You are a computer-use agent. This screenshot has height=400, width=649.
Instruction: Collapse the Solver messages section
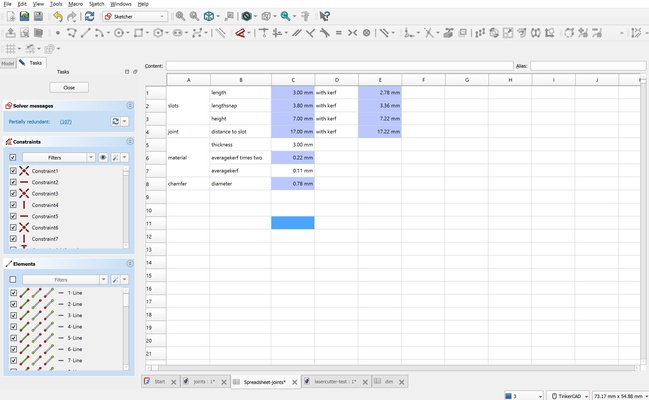tap(130, 106)
